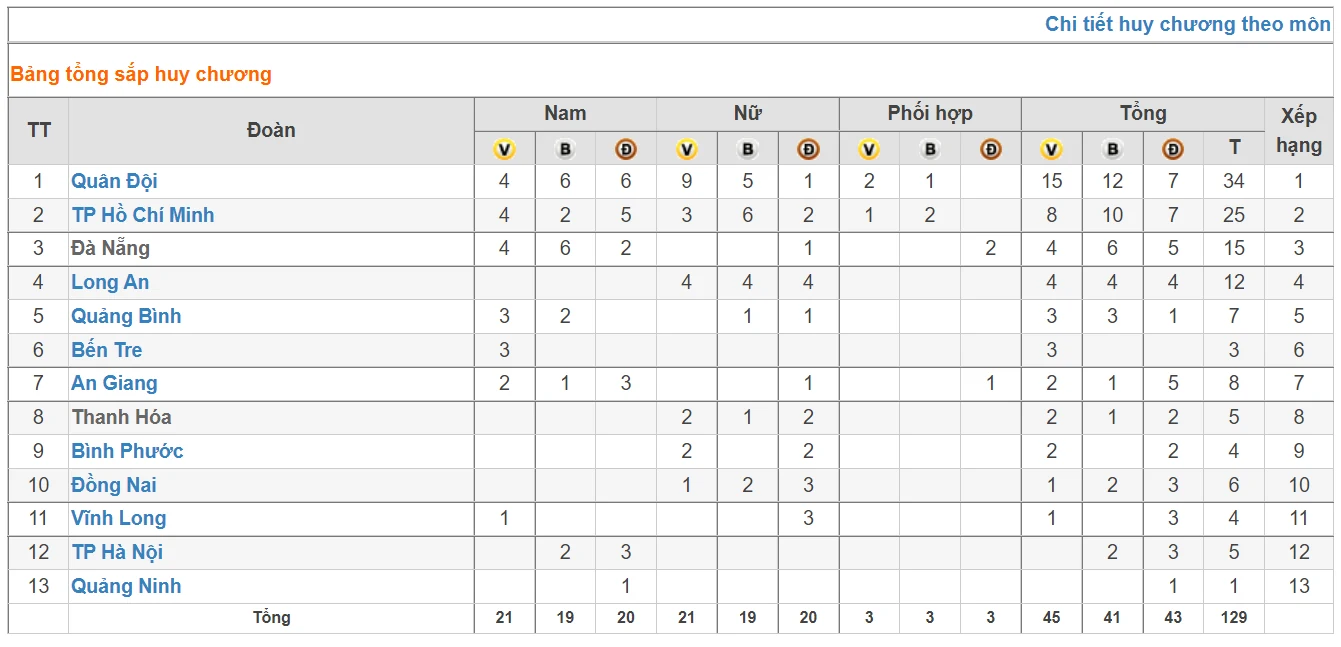Open the Quảng Bình team link
The image size is (1341, 647).
(x=126, y=316)
